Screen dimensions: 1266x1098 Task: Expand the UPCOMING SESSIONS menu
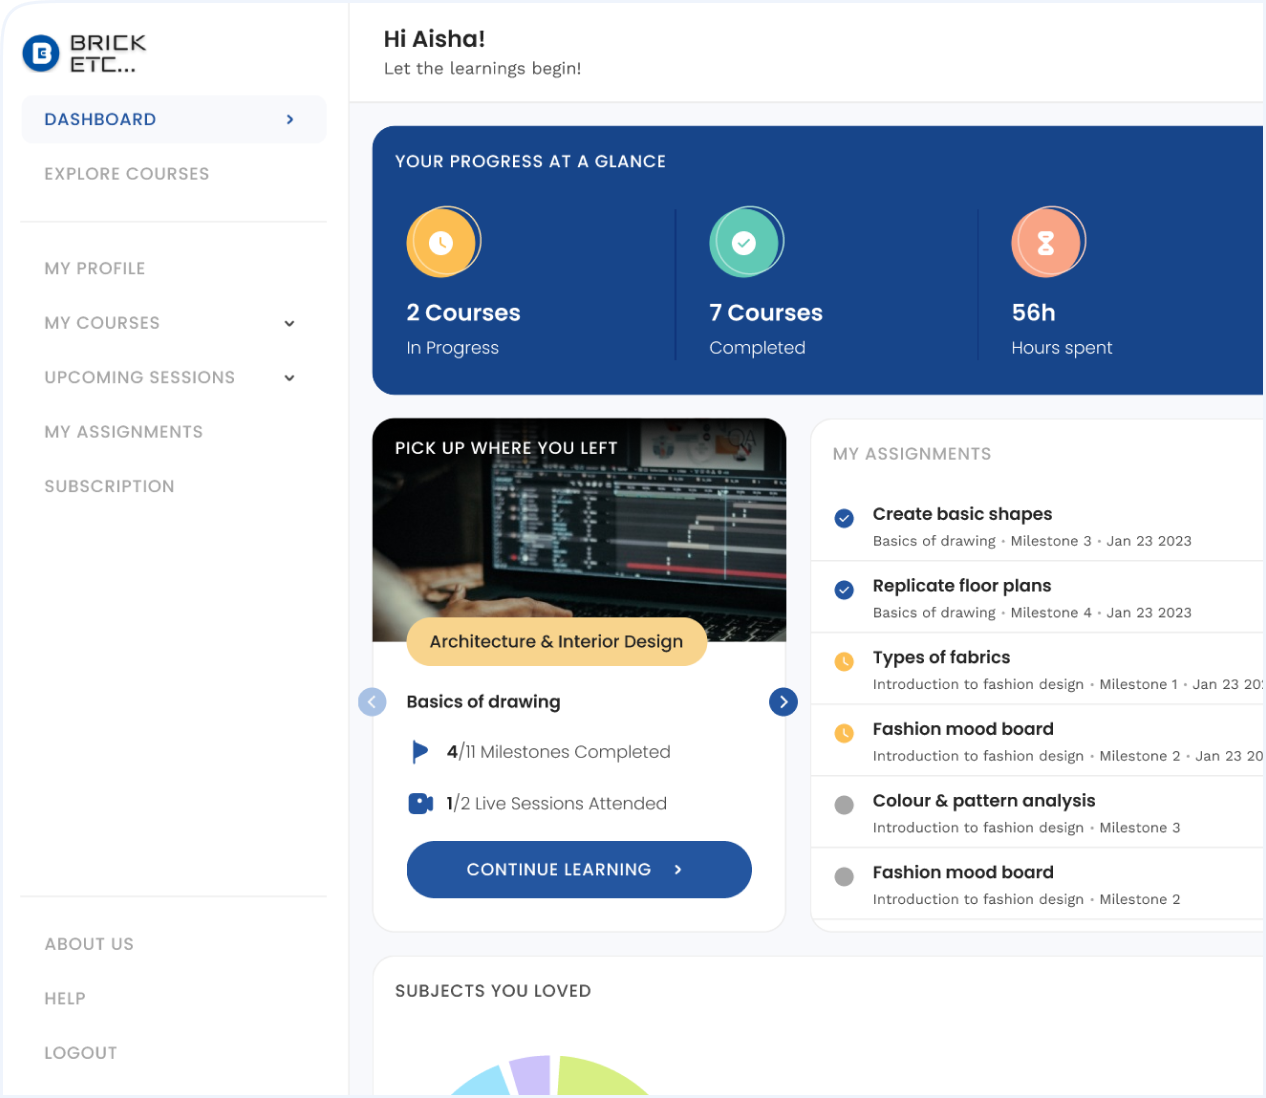click(x=289, y=378)
